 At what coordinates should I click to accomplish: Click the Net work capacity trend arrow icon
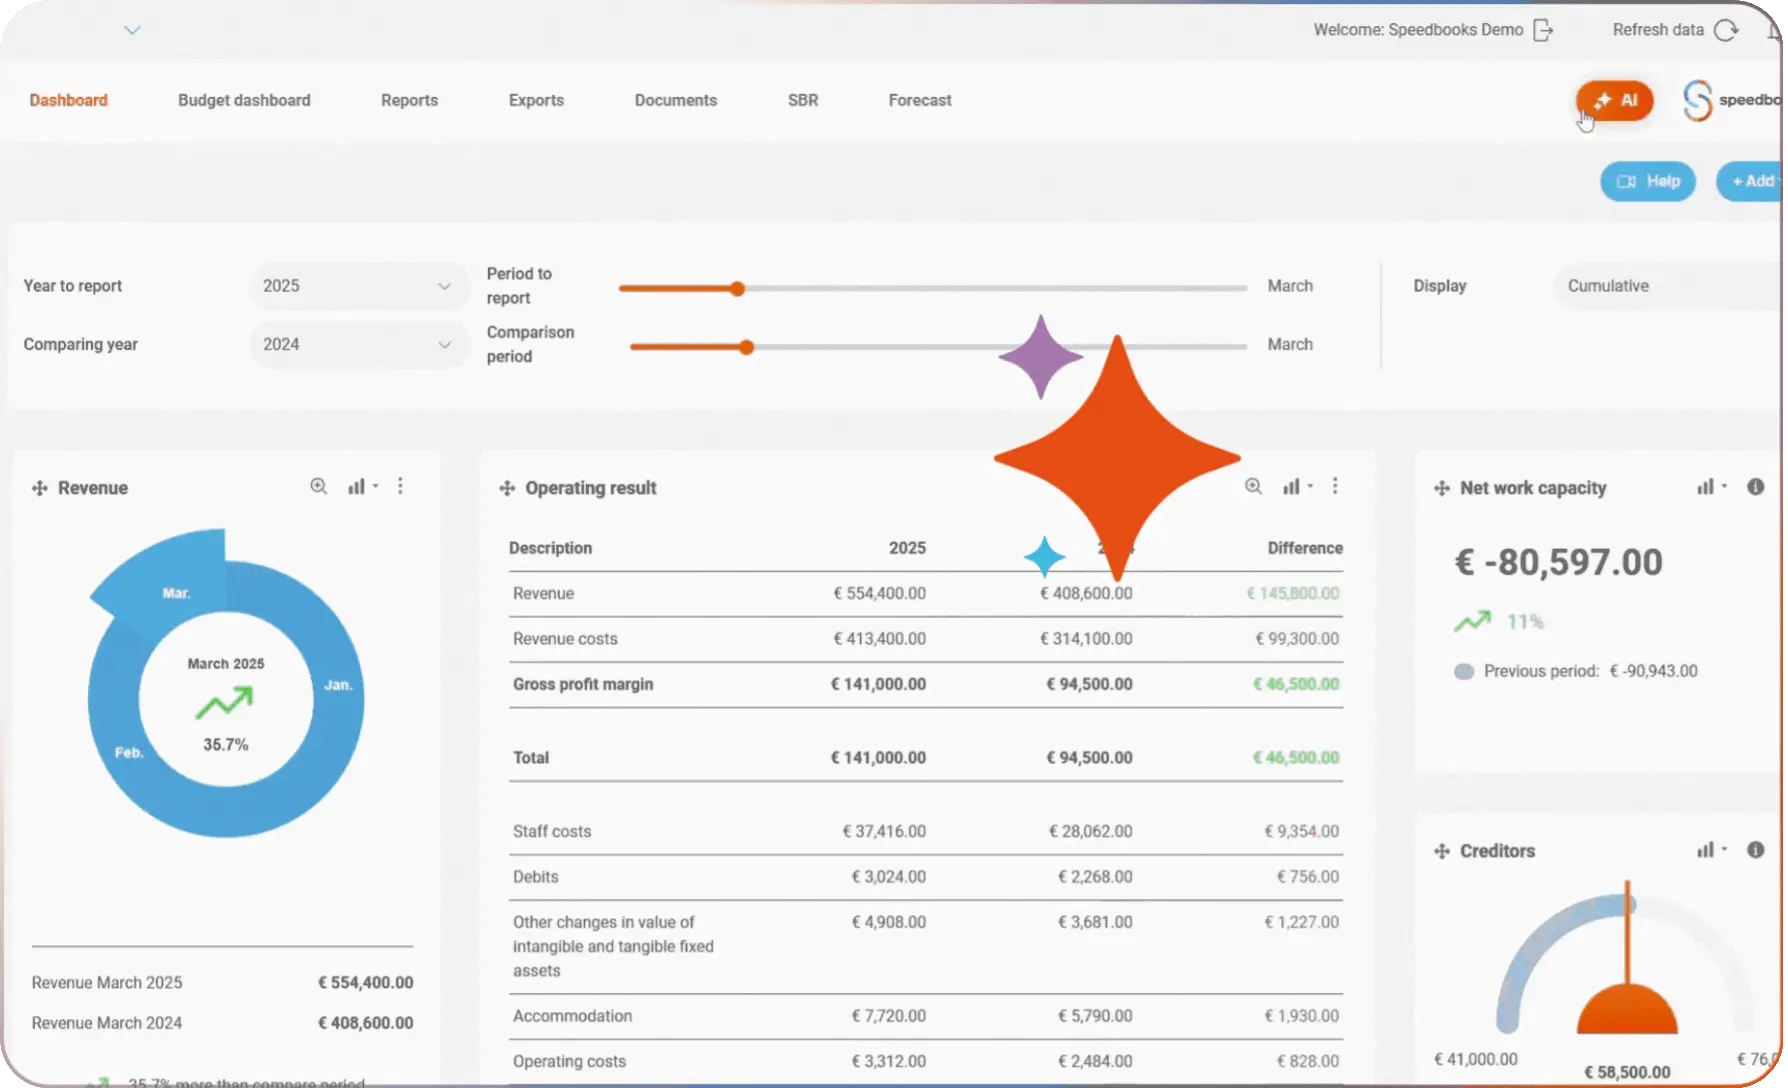click(1472, 622)
